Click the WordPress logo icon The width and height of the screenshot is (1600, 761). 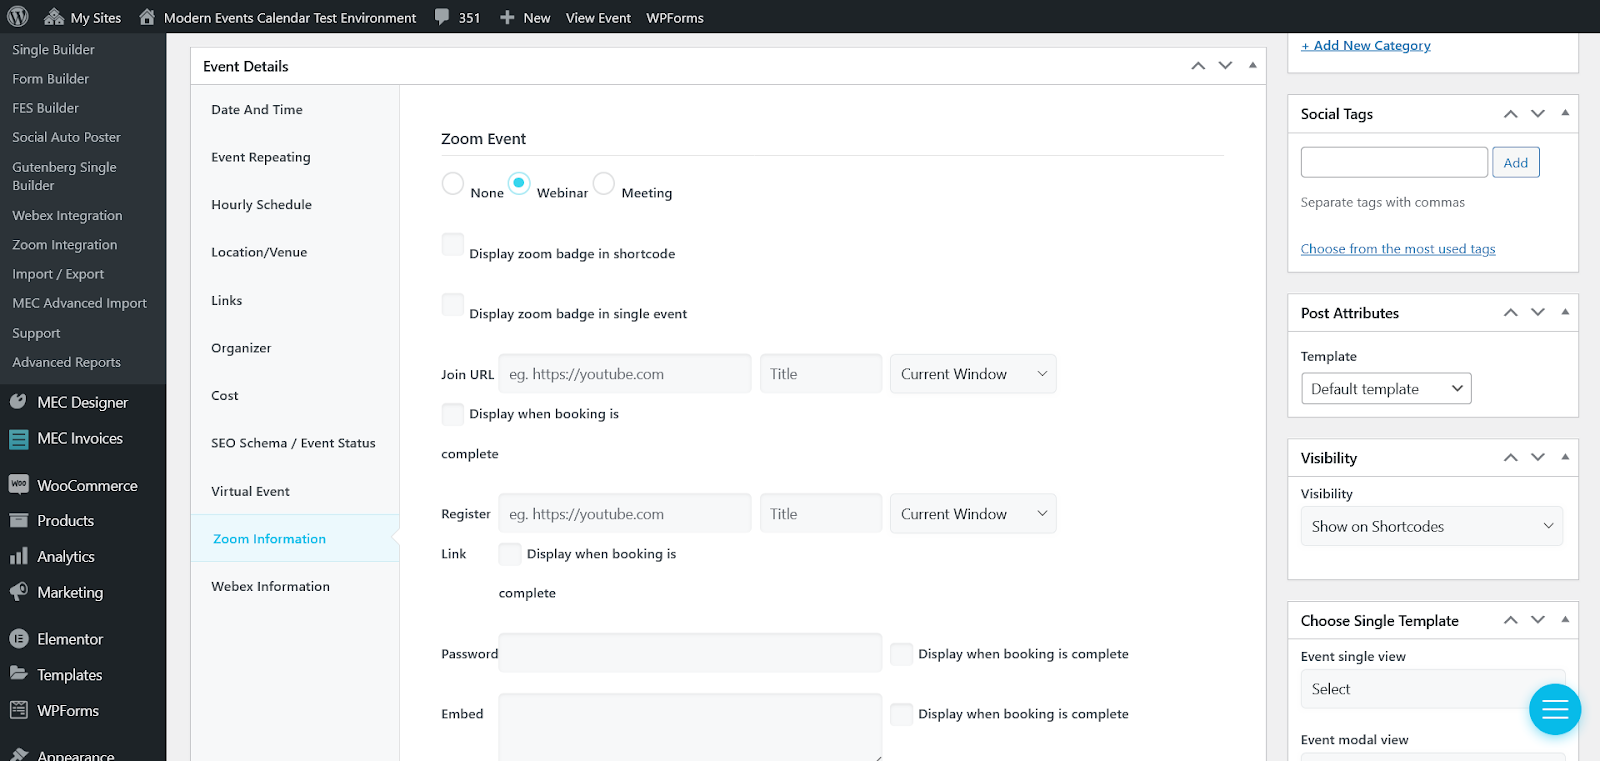click(x=18, y=17)
